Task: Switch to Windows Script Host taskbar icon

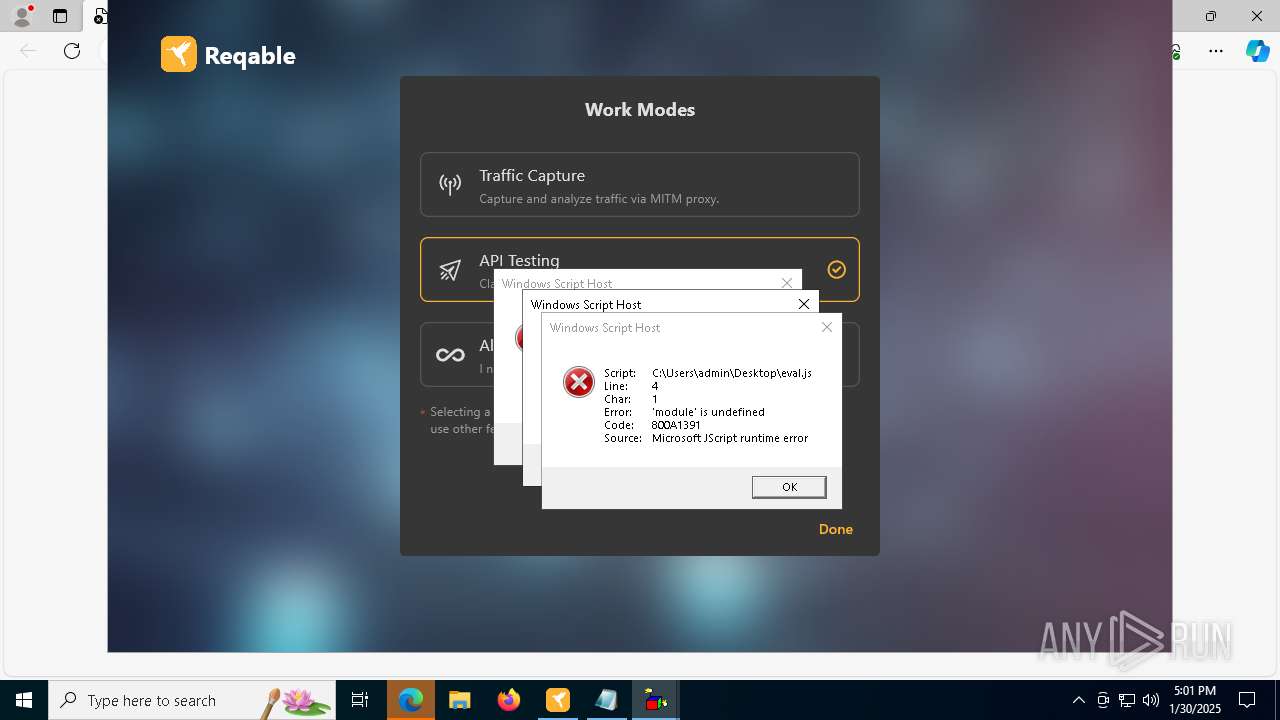Action: click(x=655, y=700)
